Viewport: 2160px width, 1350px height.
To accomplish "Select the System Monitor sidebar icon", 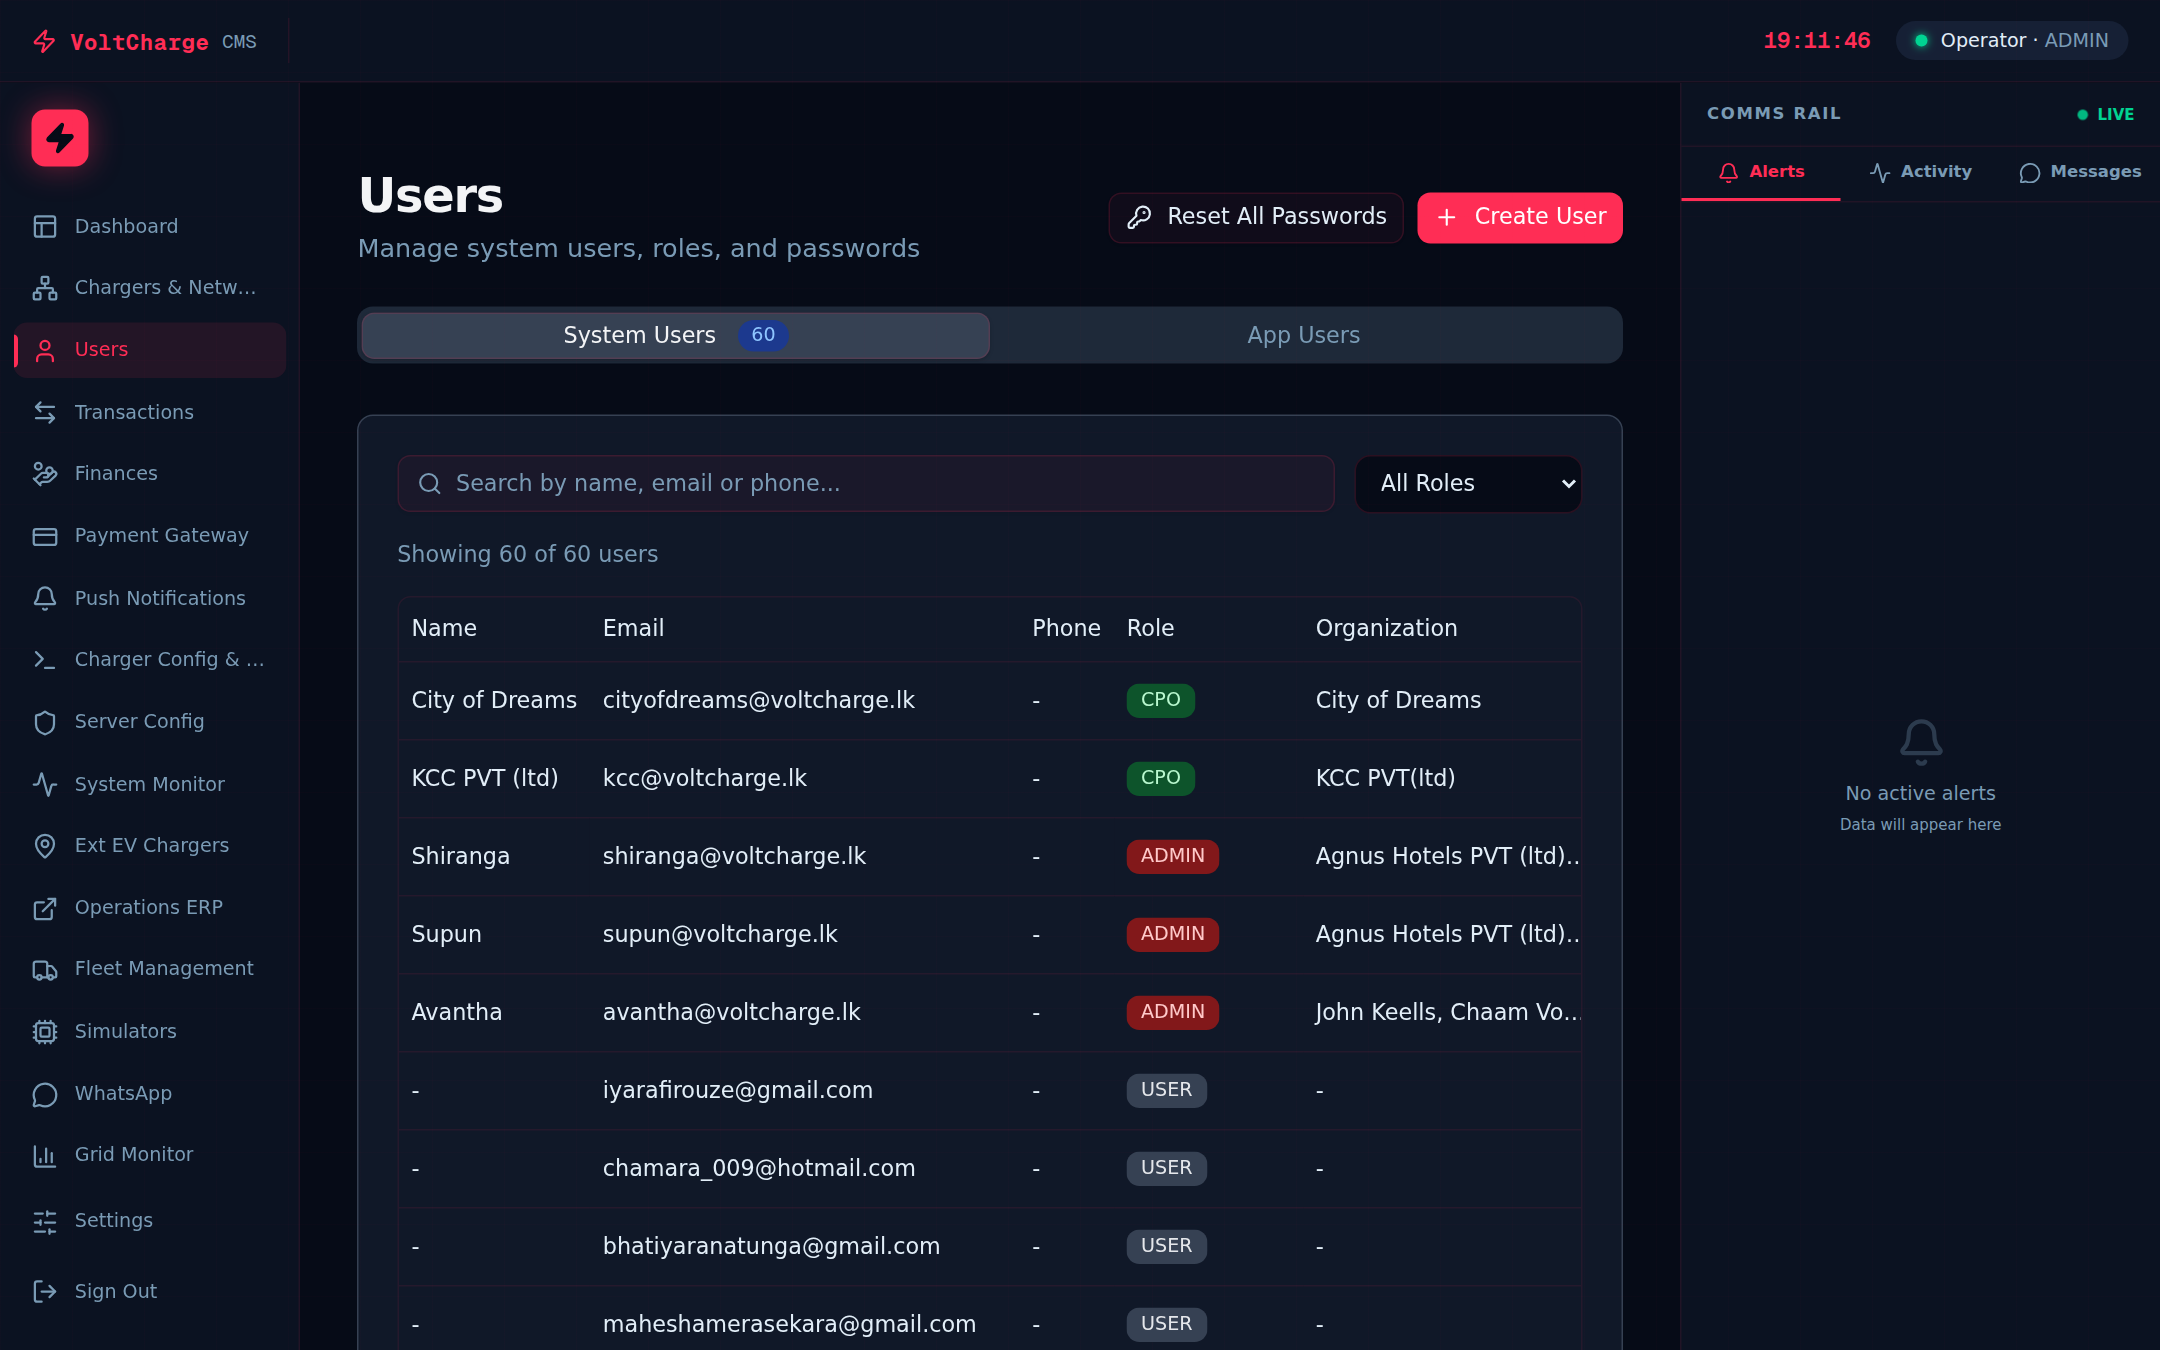I will pos(46,785).
